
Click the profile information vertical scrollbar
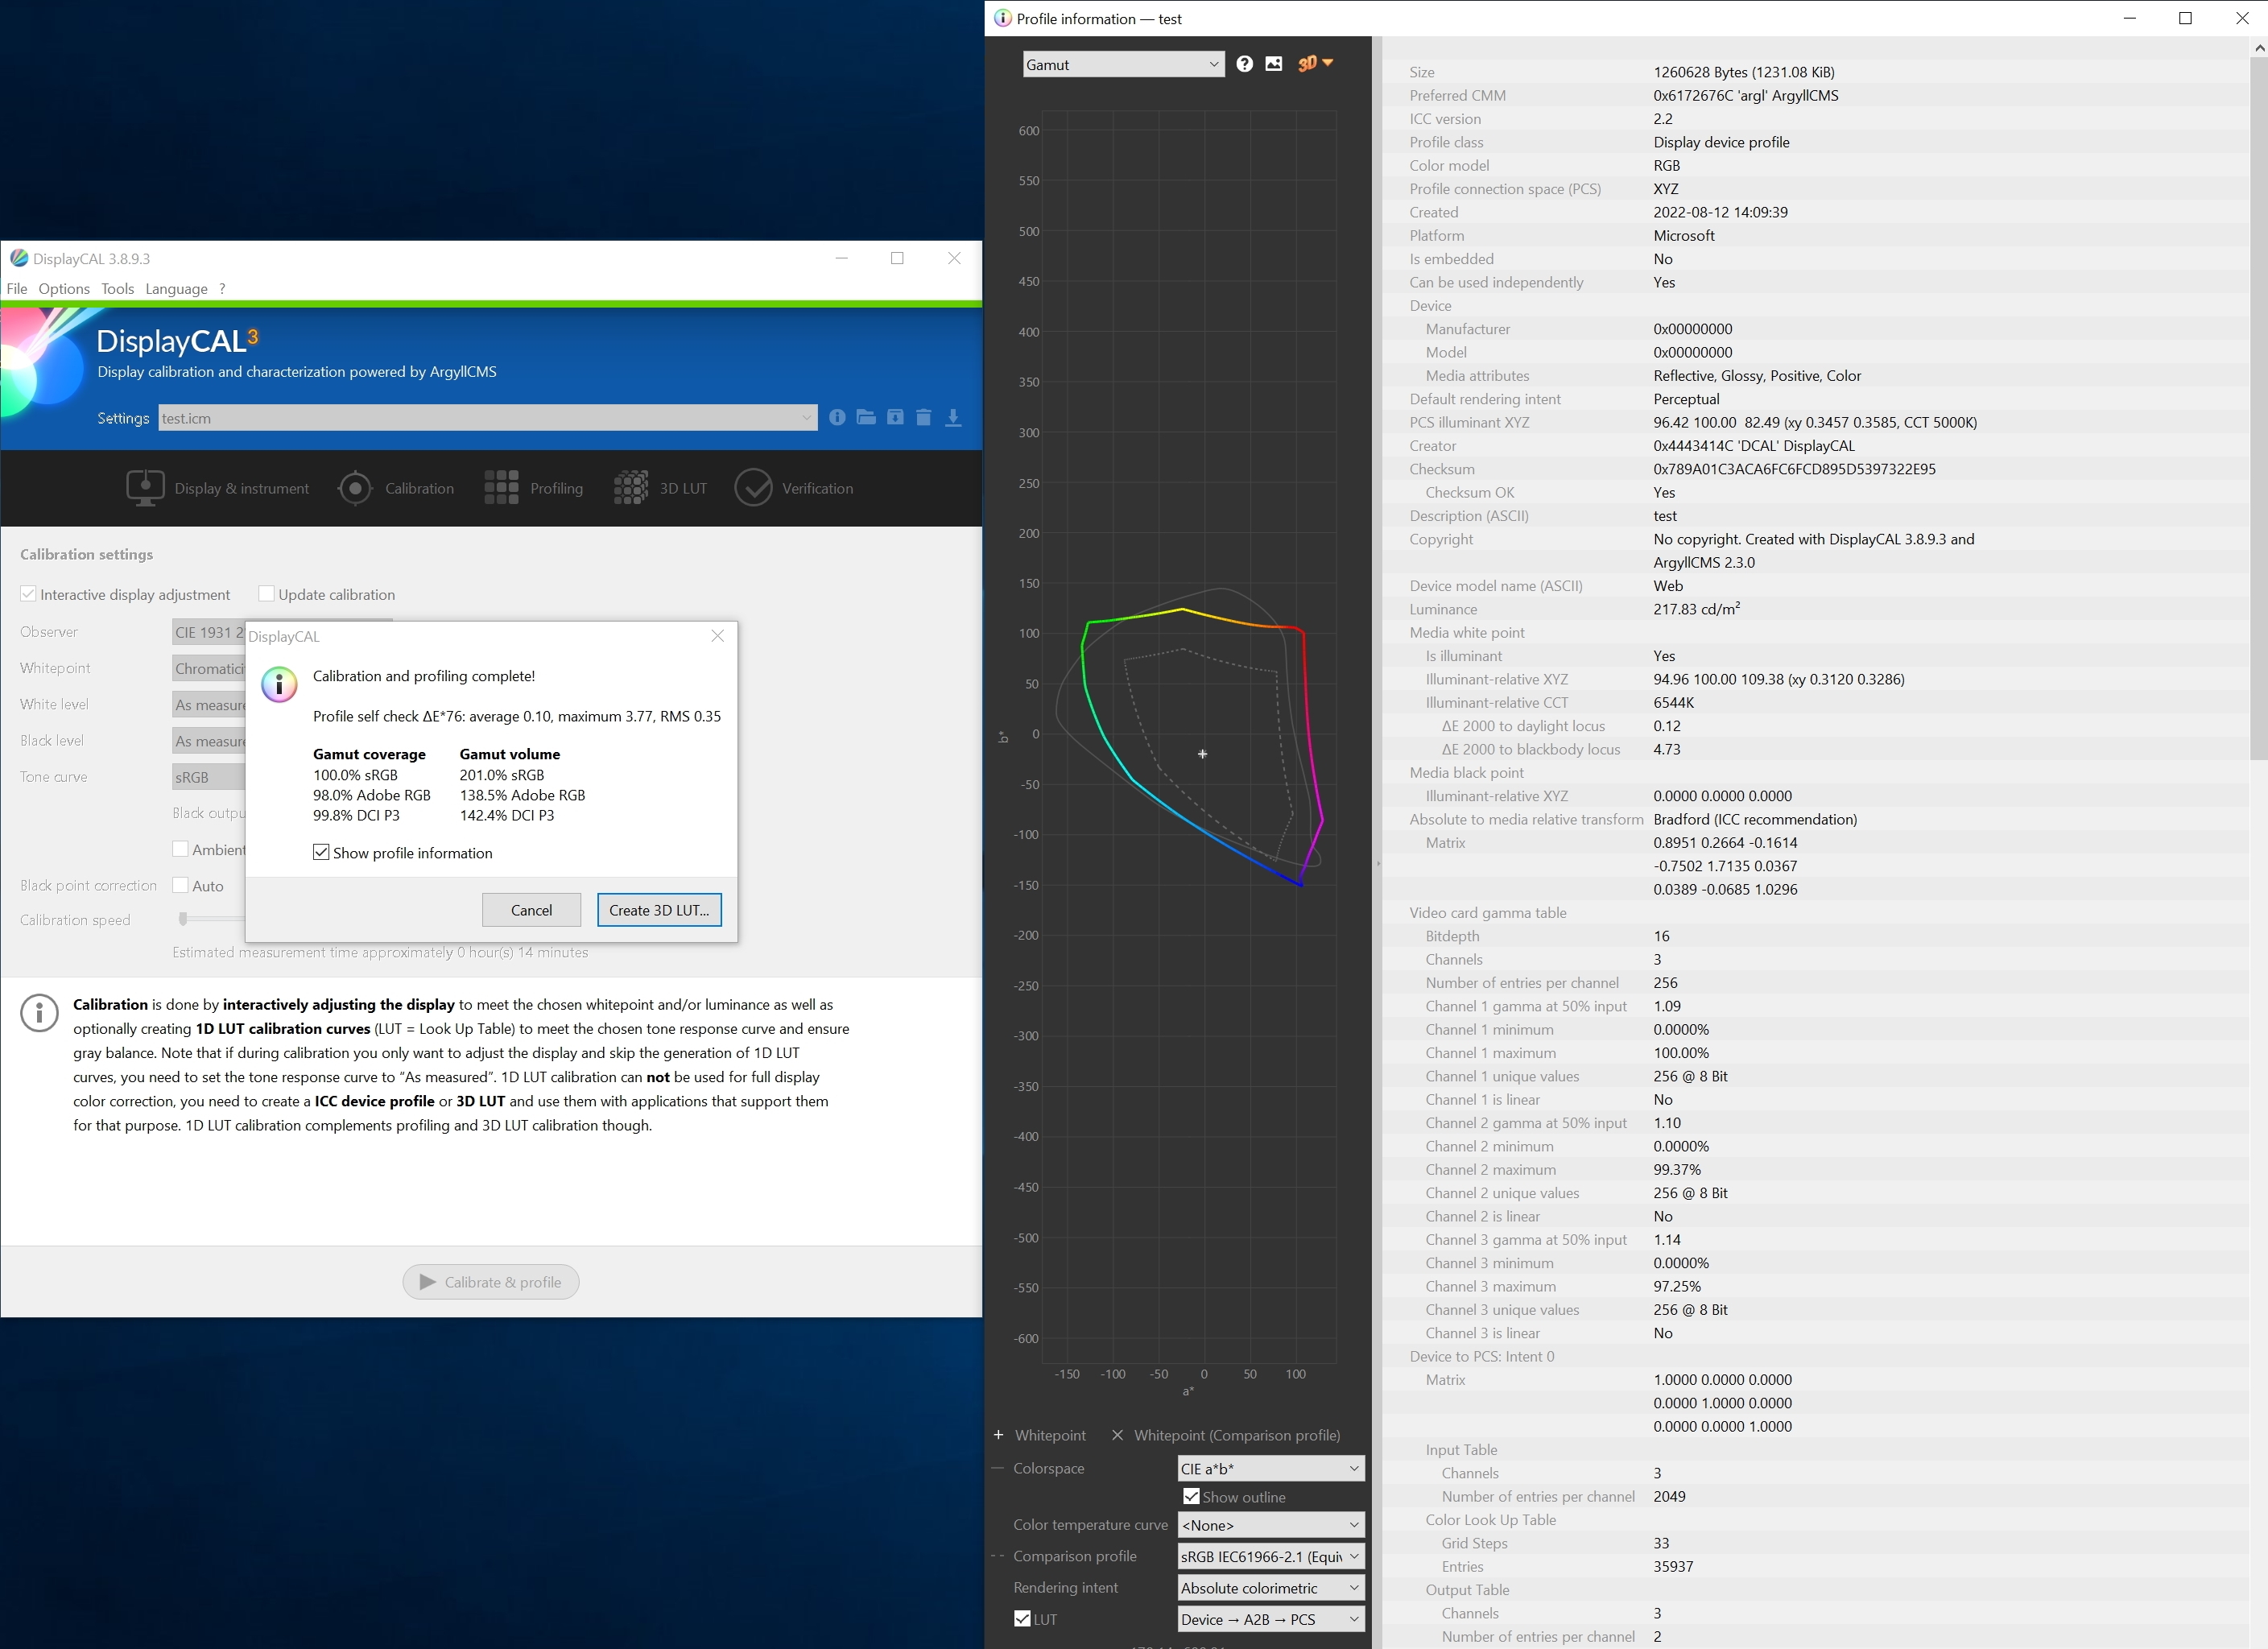pyautogui.click(x=2258, y=400)
